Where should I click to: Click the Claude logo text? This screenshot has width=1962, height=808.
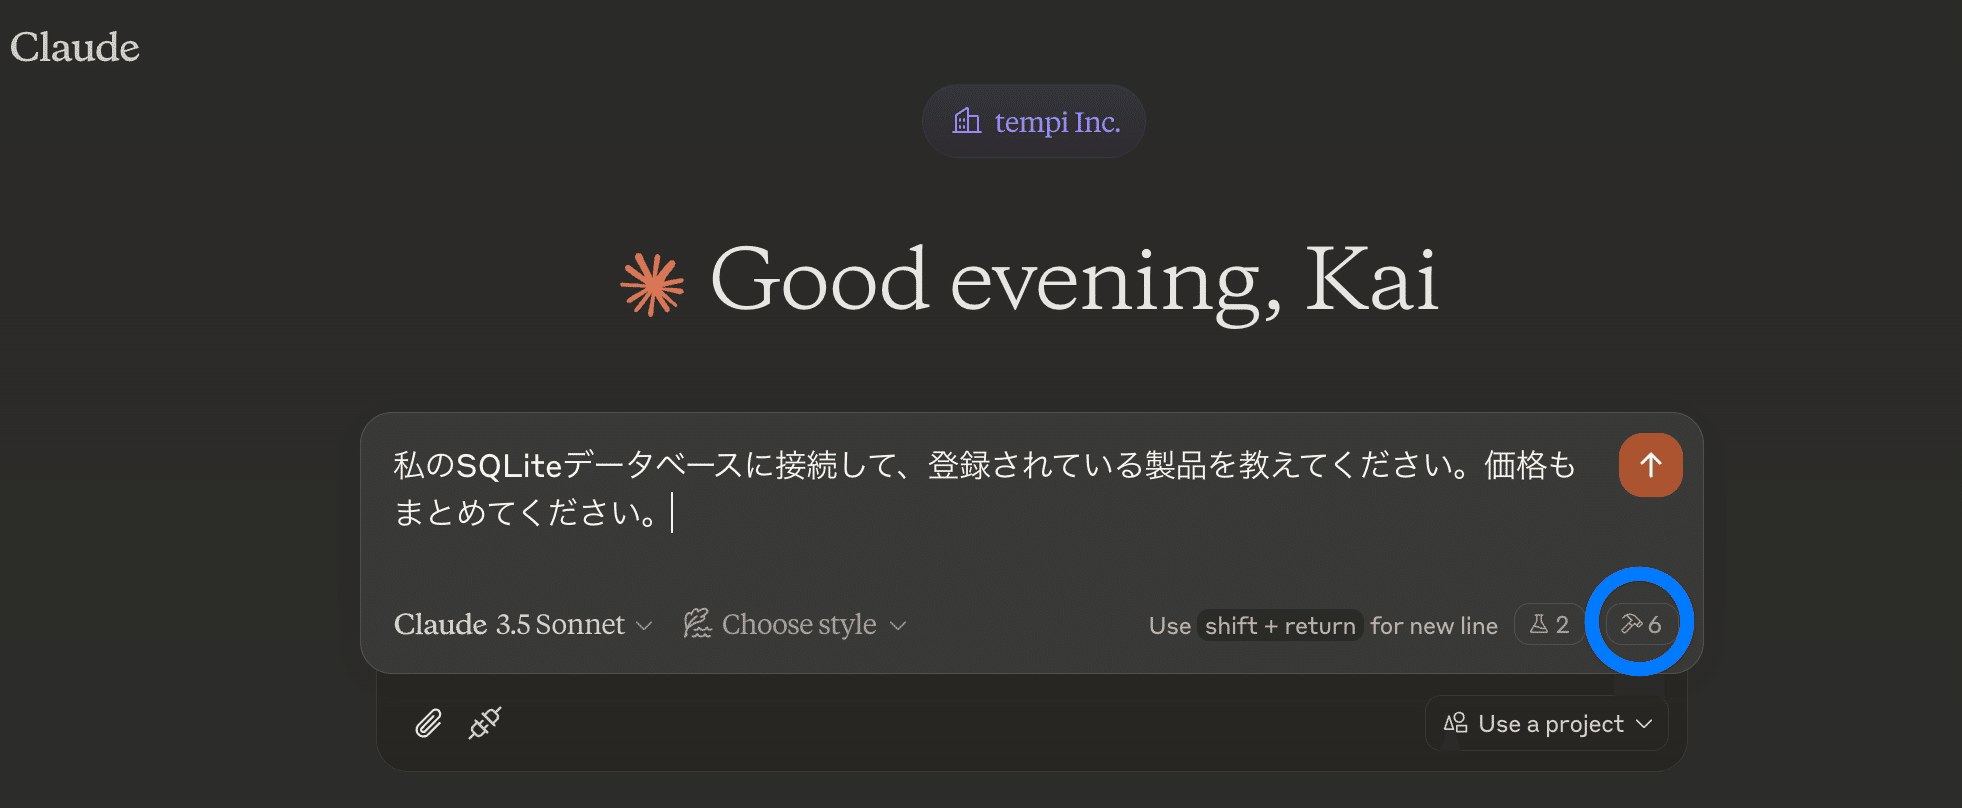[75, 47]
